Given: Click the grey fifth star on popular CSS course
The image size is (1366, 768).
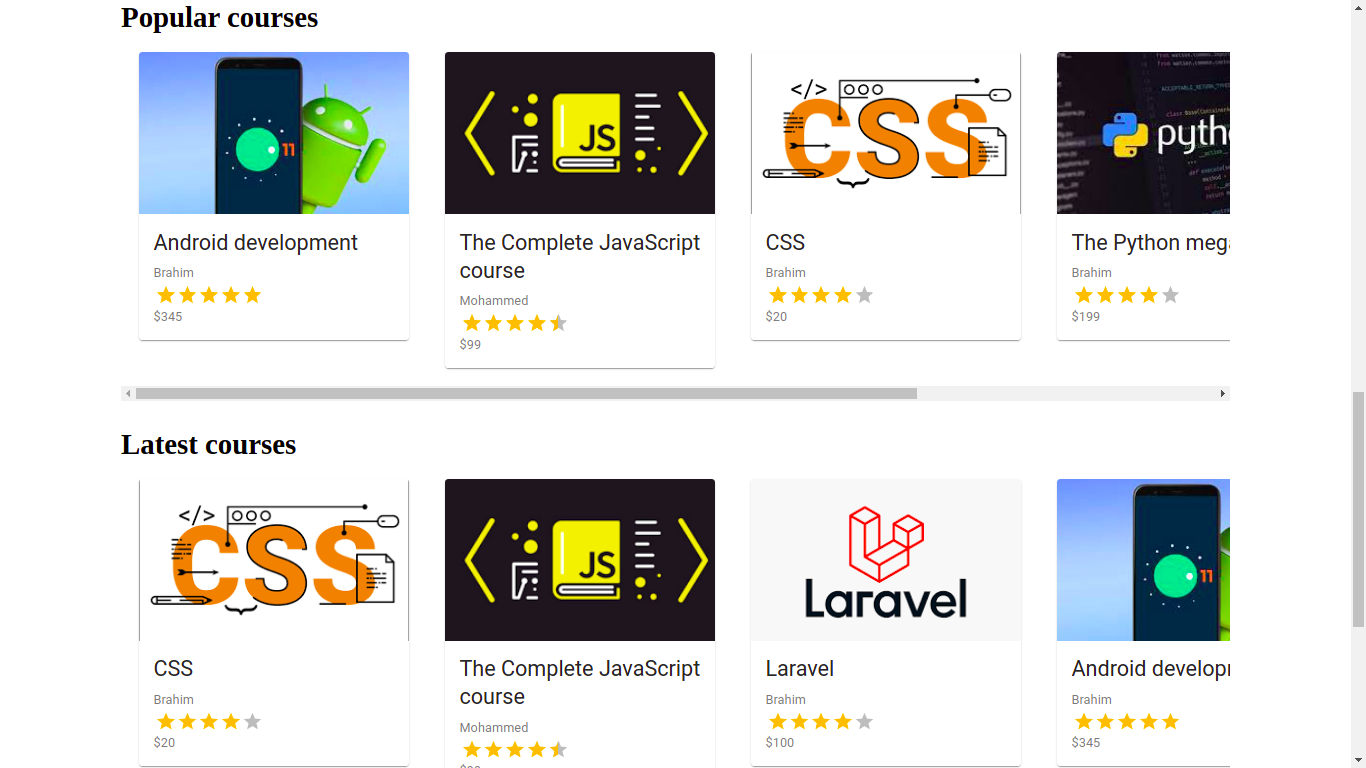Looking at the screenshot, I should coord(864,295).
